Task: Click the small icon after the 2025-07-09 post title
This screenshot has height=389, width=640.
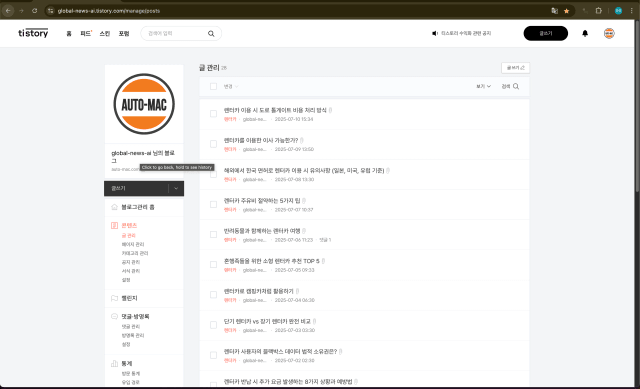Action: pos(302,140)
